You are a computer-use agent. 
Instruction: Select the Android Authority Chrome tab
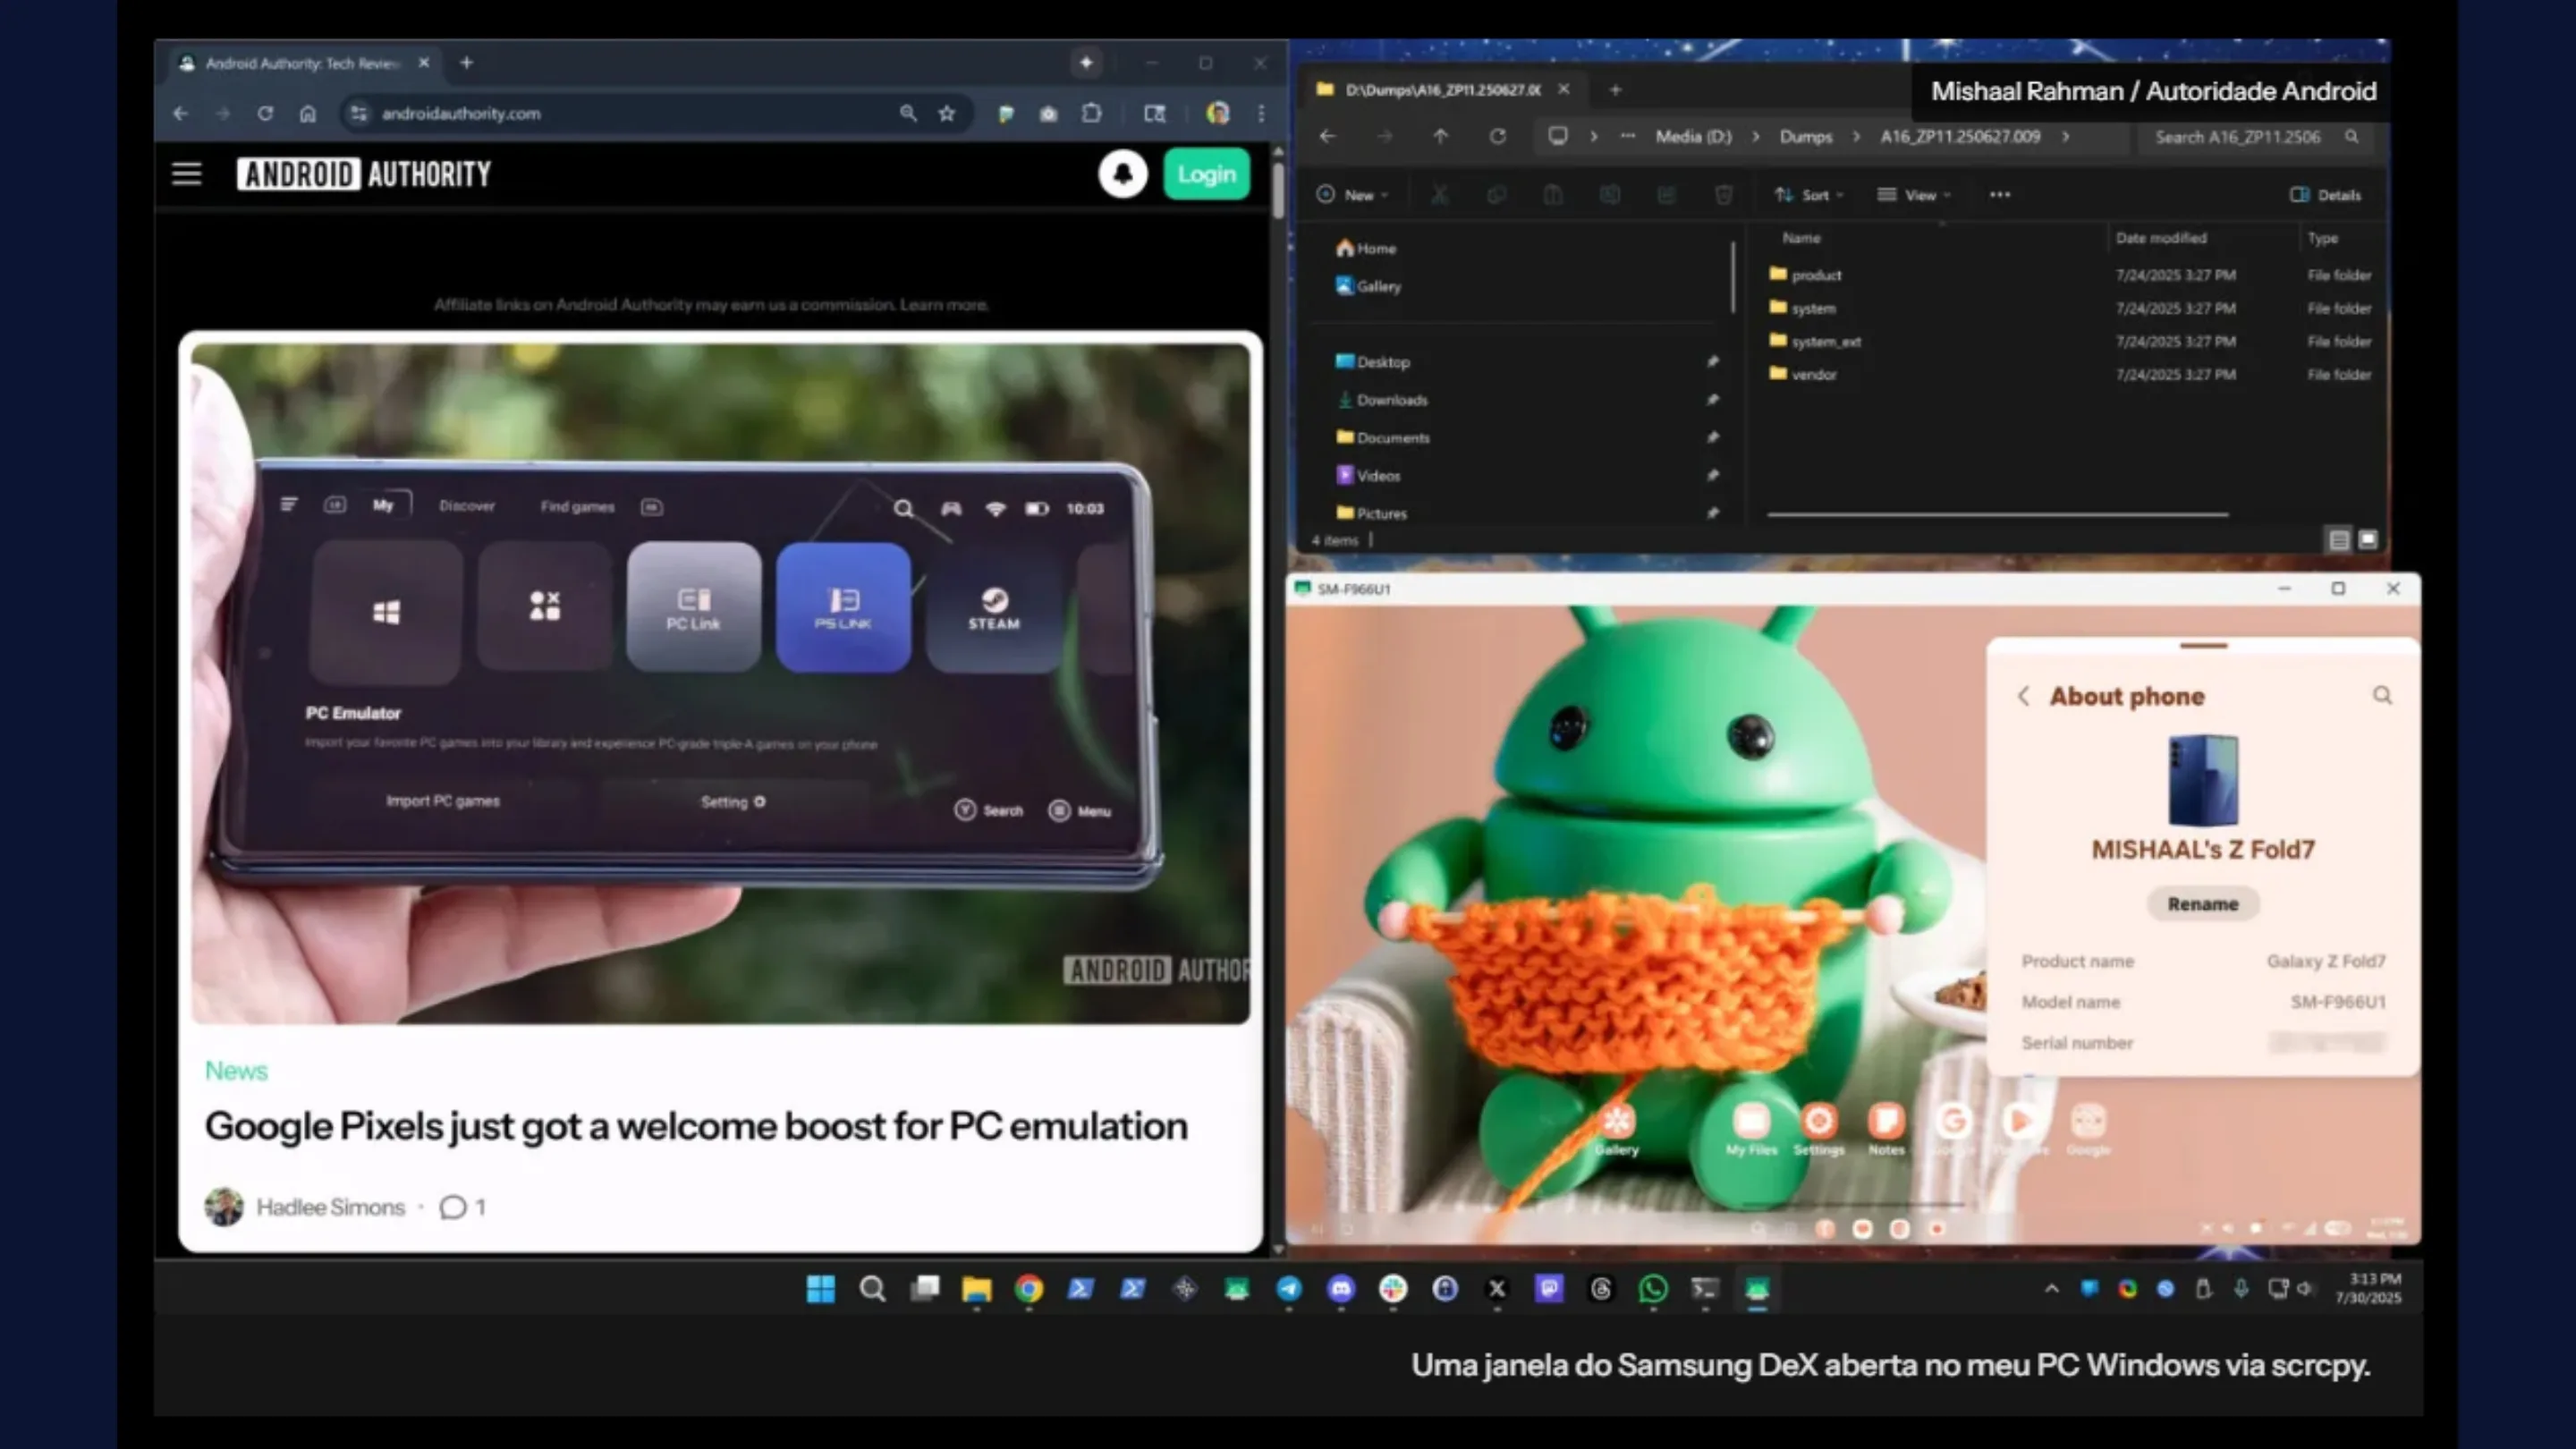click(x=303, y=63)
